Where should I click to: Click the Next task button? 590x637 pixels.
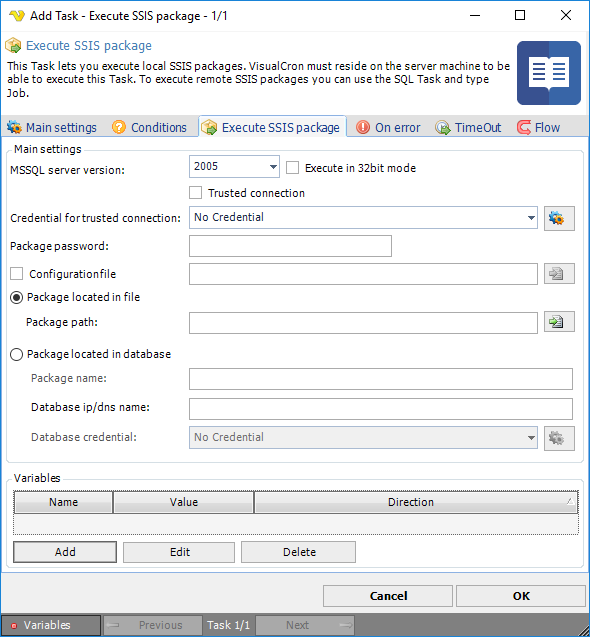[x=305, y=625]
